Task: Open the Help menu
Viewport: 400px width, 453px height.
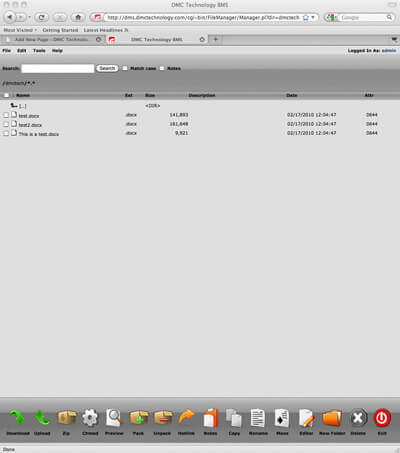Action: (x=57, y=51)
